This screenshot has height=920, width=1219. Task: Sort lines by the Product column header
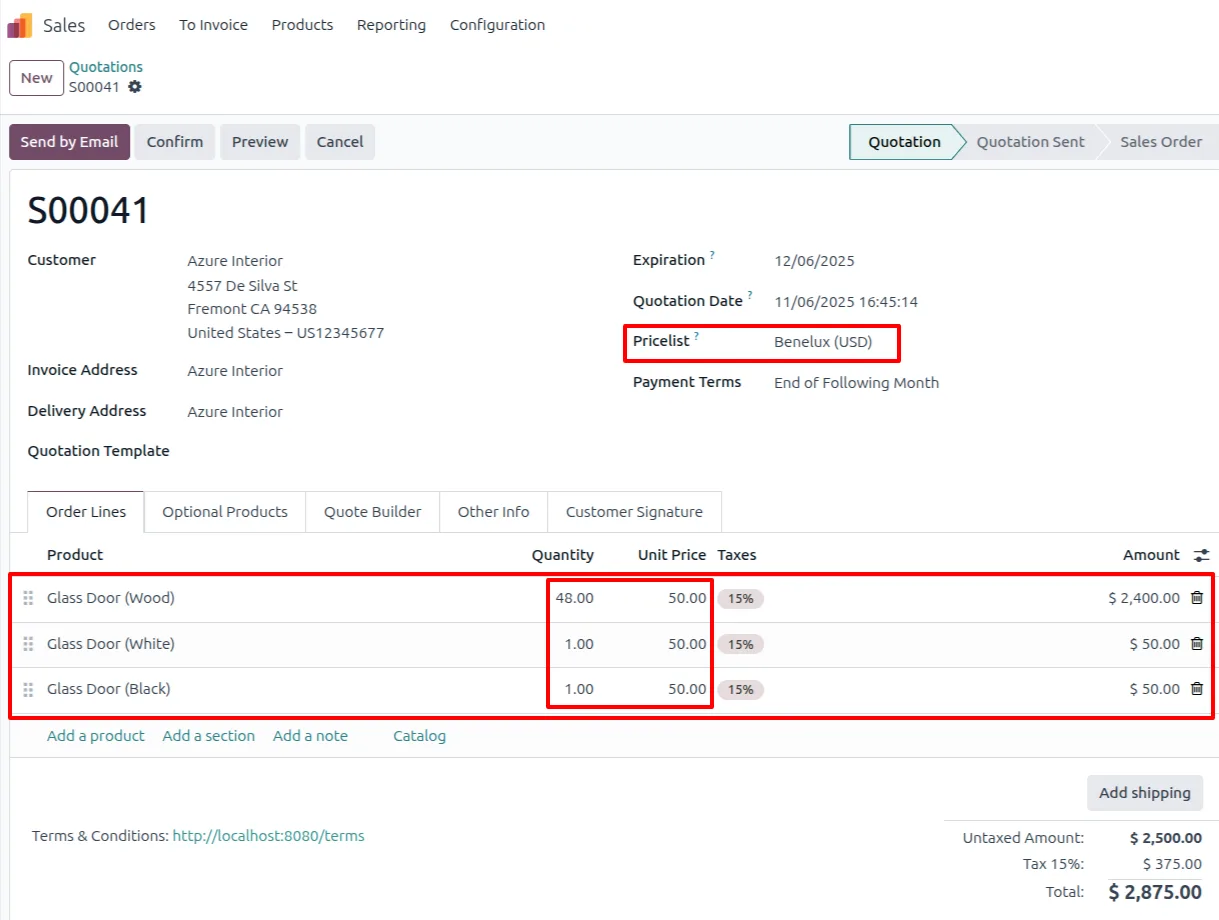pos(75,555)
